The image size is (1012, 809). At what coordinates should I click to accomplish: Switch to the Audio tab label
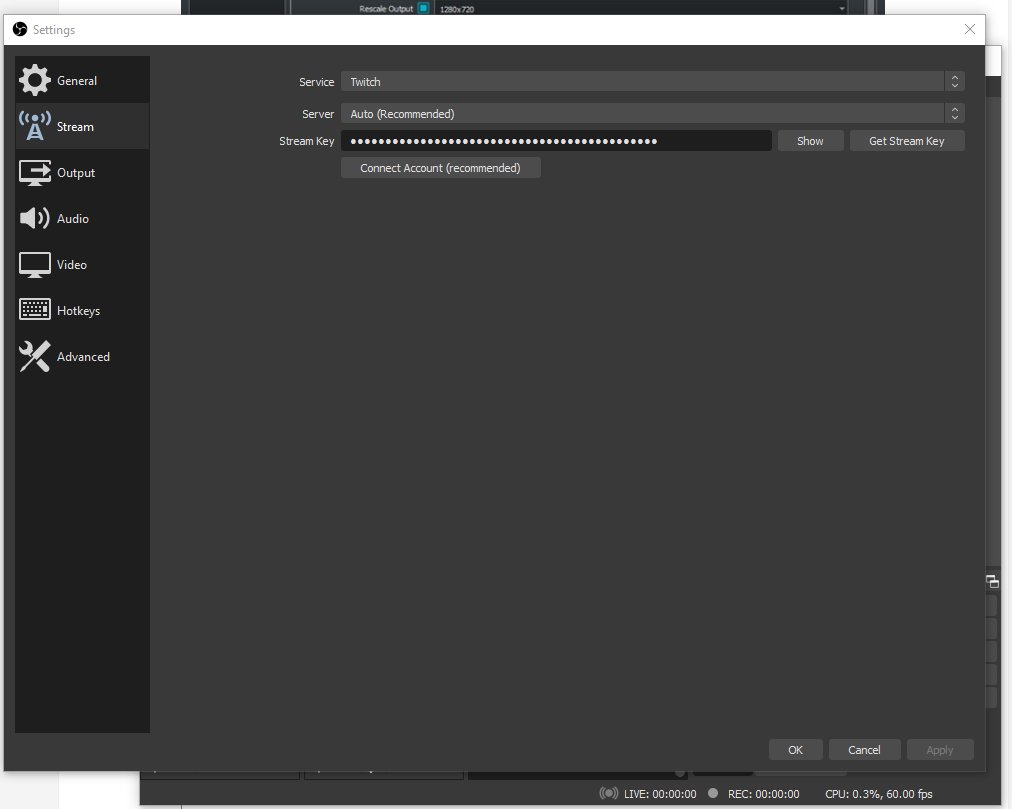[x=72, y=219]
